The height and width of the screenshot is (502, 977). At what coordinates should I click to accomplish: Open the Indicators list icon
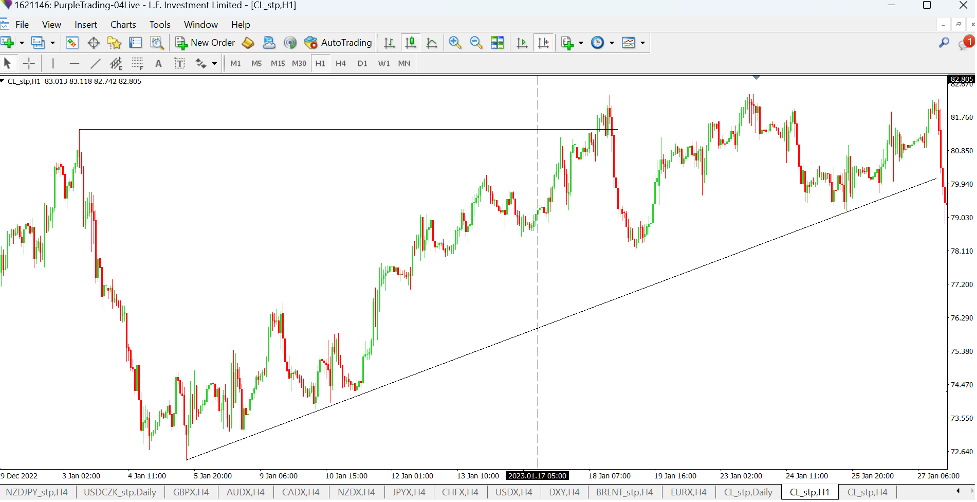coord(567,42)
